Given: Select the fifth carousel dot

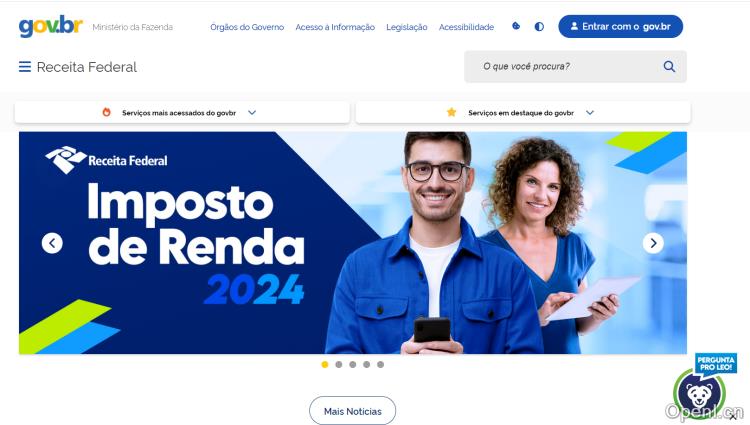Looking at the screenshot, I should 380,364.
